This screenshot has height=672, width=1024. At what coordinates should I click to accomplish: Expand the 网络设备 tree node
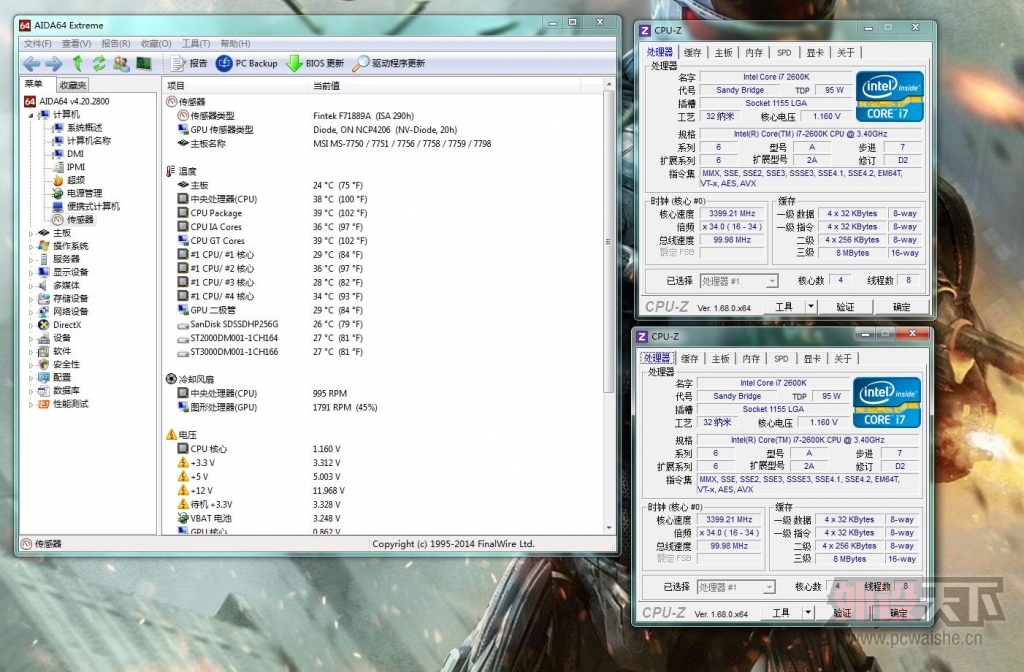tap(31, 312)
